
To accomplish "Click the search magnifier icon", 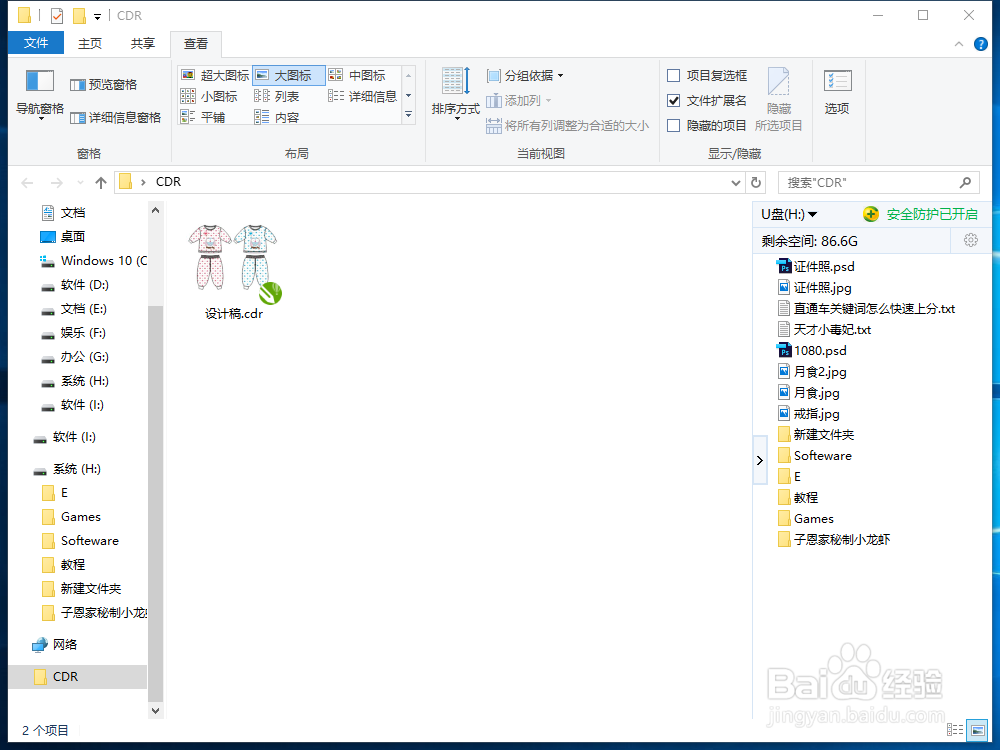I will [x=966, y=182].
